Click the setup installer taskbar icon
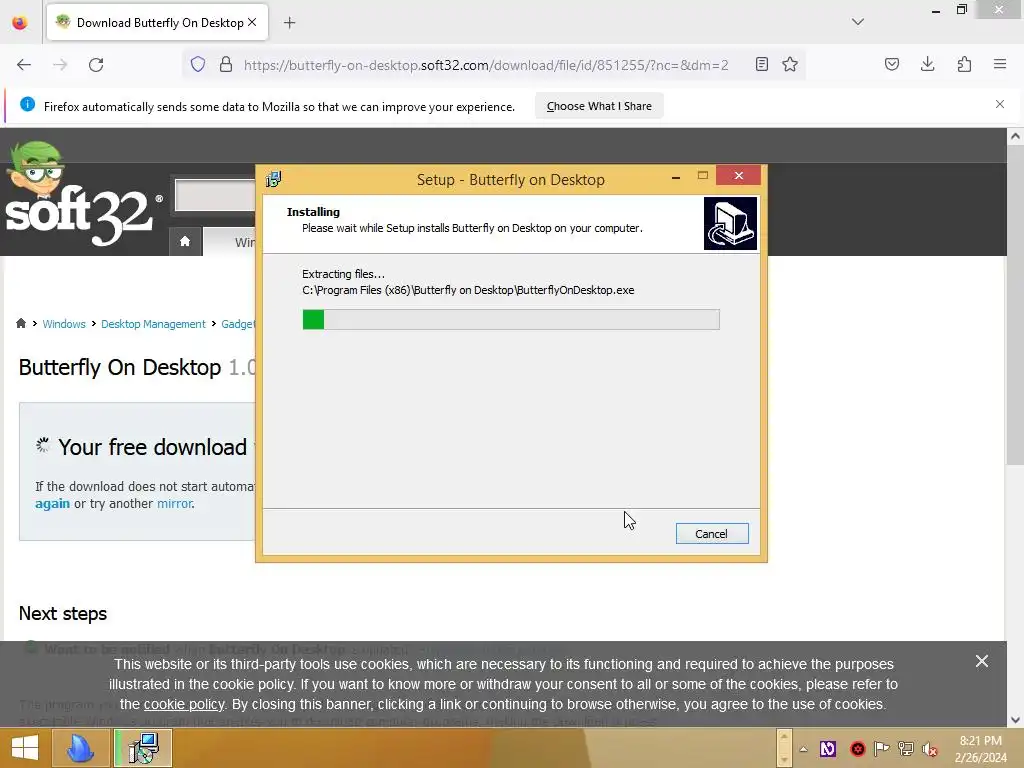Image resolution: width=1024 pixels, height=768 pixels. click(x=144, y=748)
